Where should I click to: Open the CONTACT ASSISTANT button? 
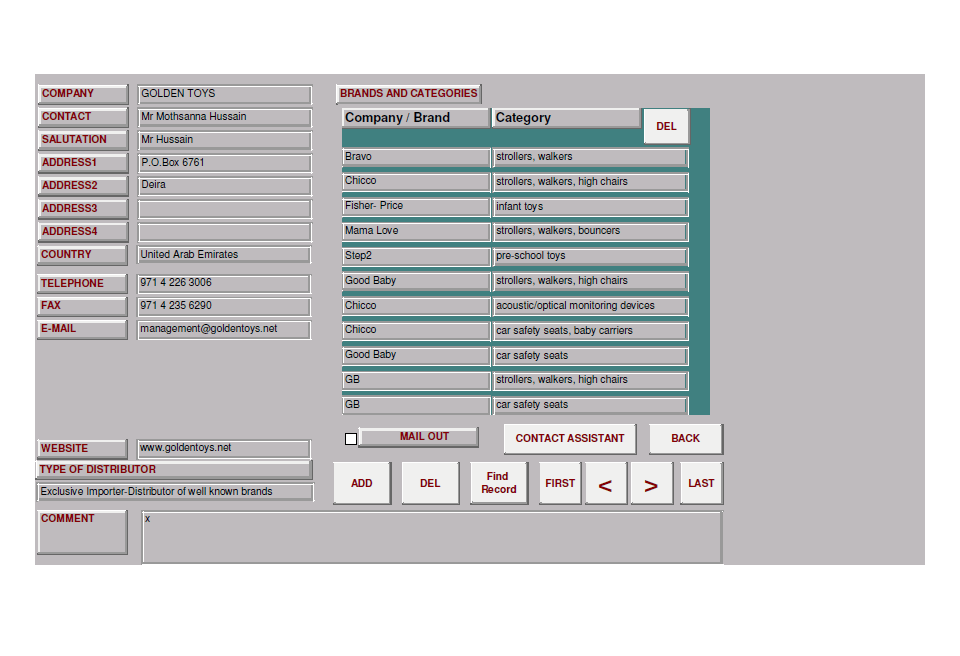569,439
